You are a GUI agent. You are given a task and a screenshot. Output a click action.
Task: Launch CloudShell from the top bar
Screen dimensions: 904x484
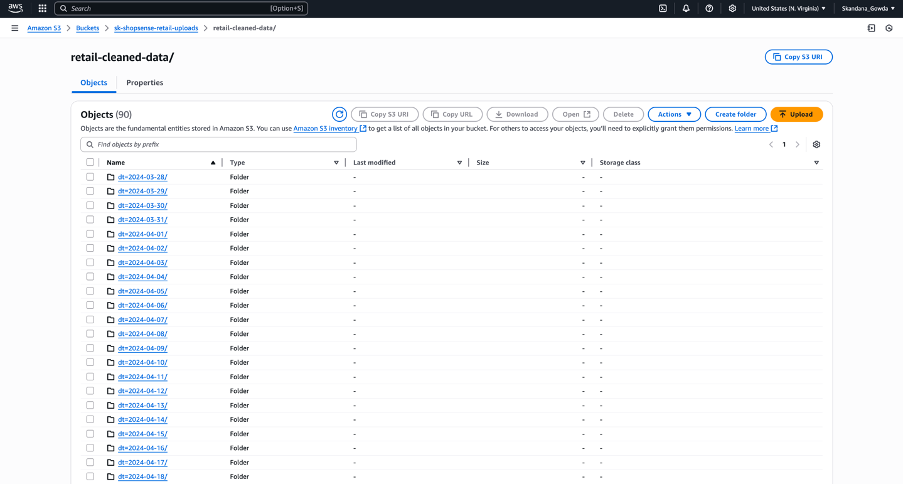coord(663,9)
